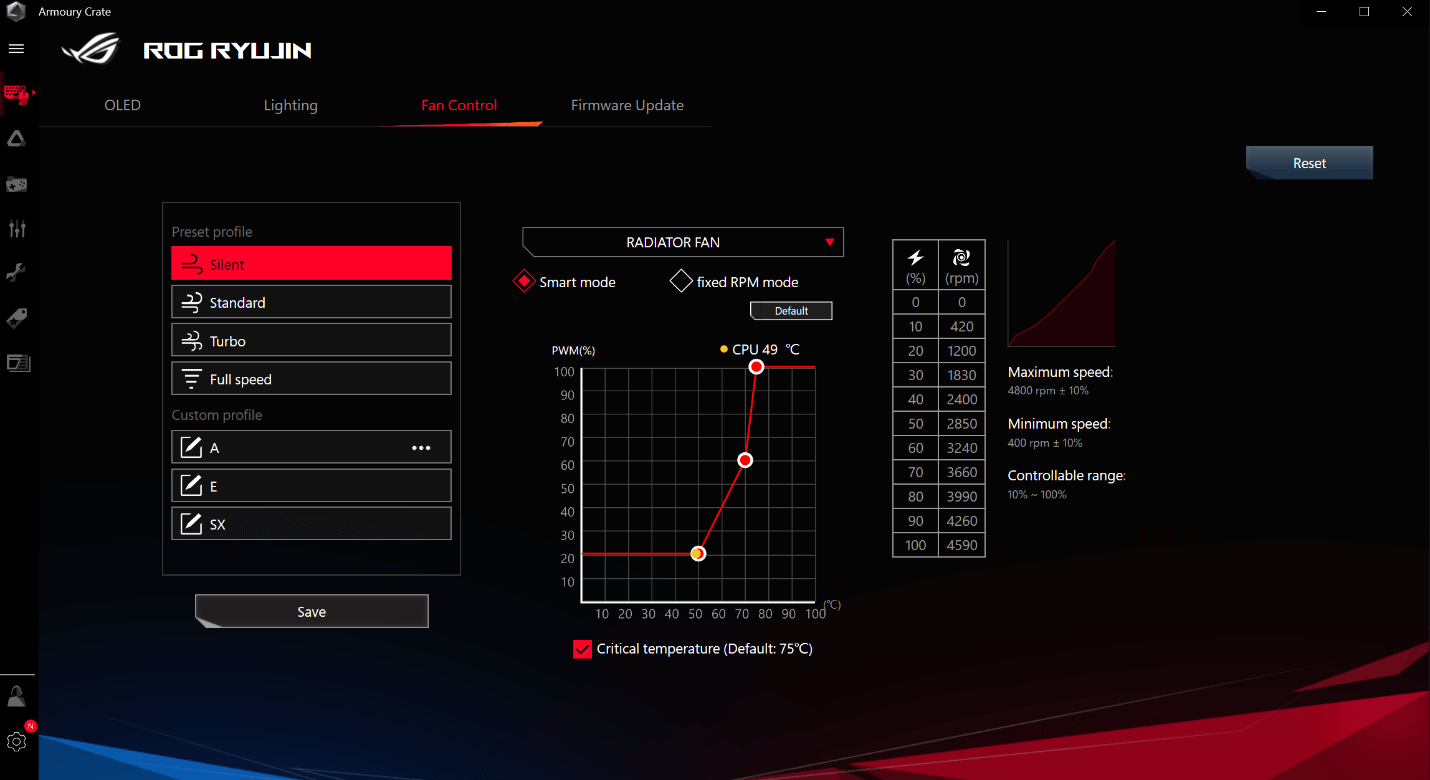The image size is (1430, 780).
Task: Open the hamburger menu in sidebar
Action: (16, 48)
